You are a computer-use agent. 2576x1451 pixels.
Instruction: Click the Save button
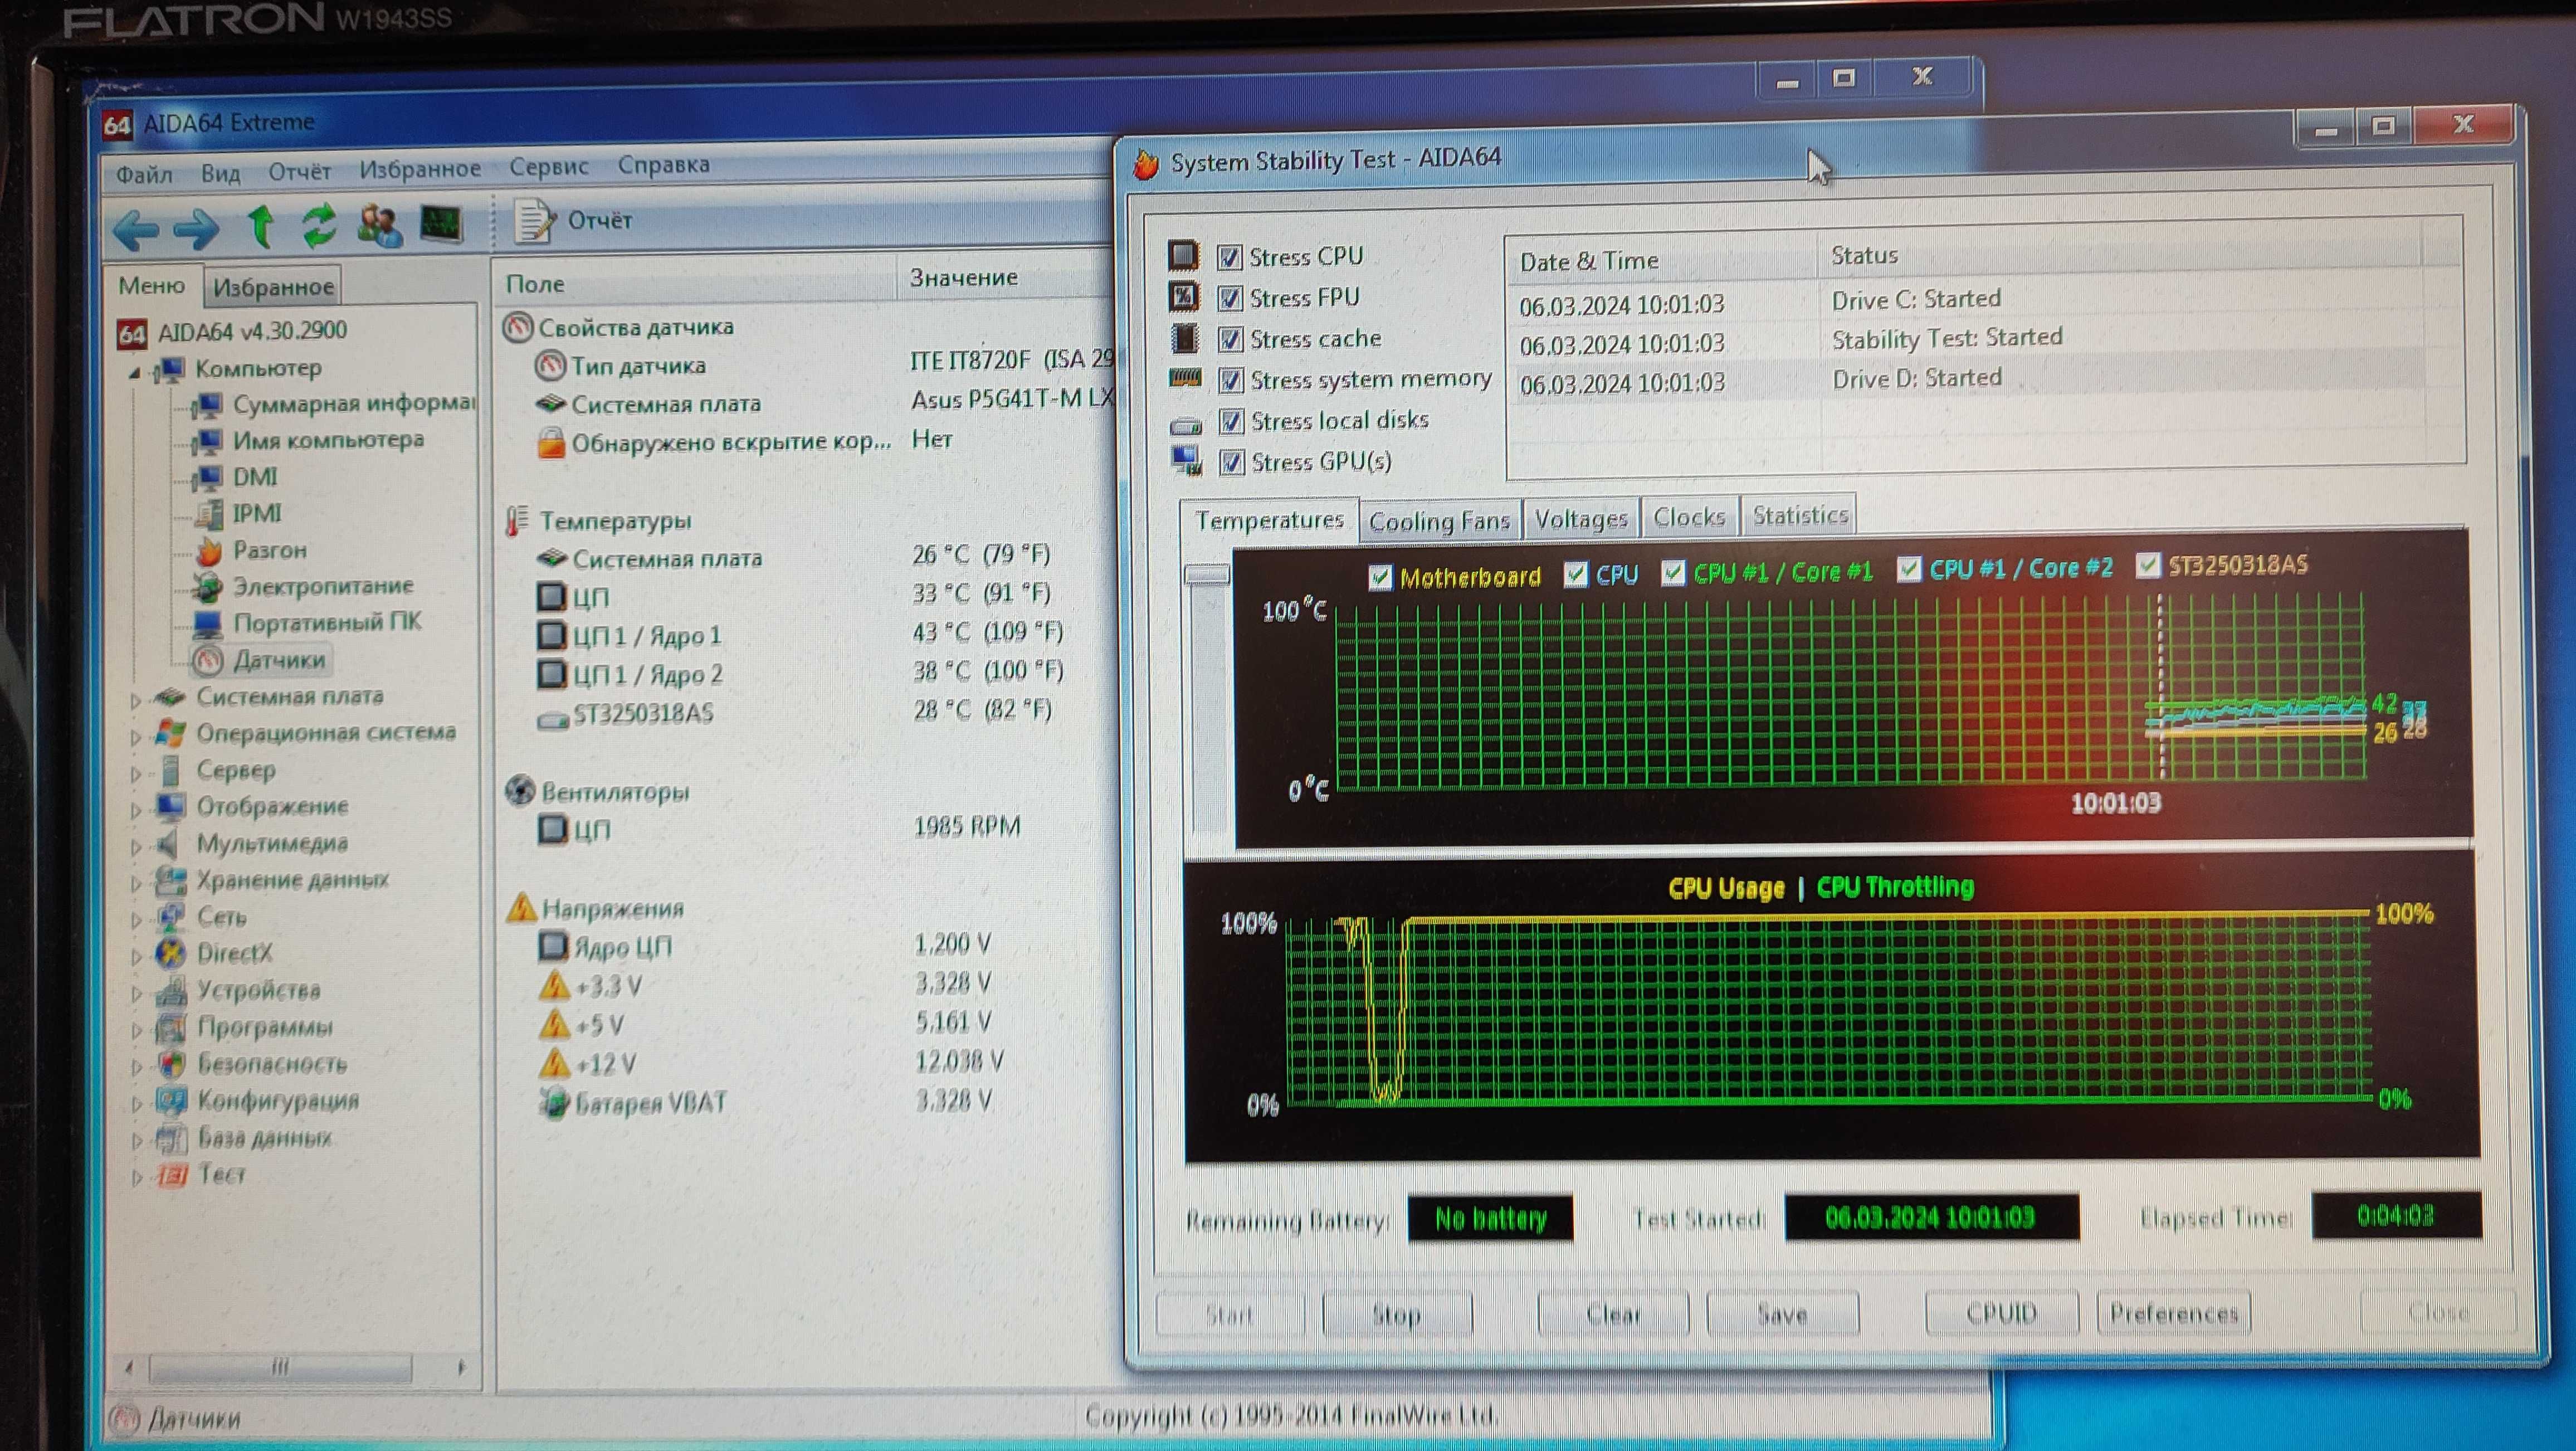(1782, 1313)
